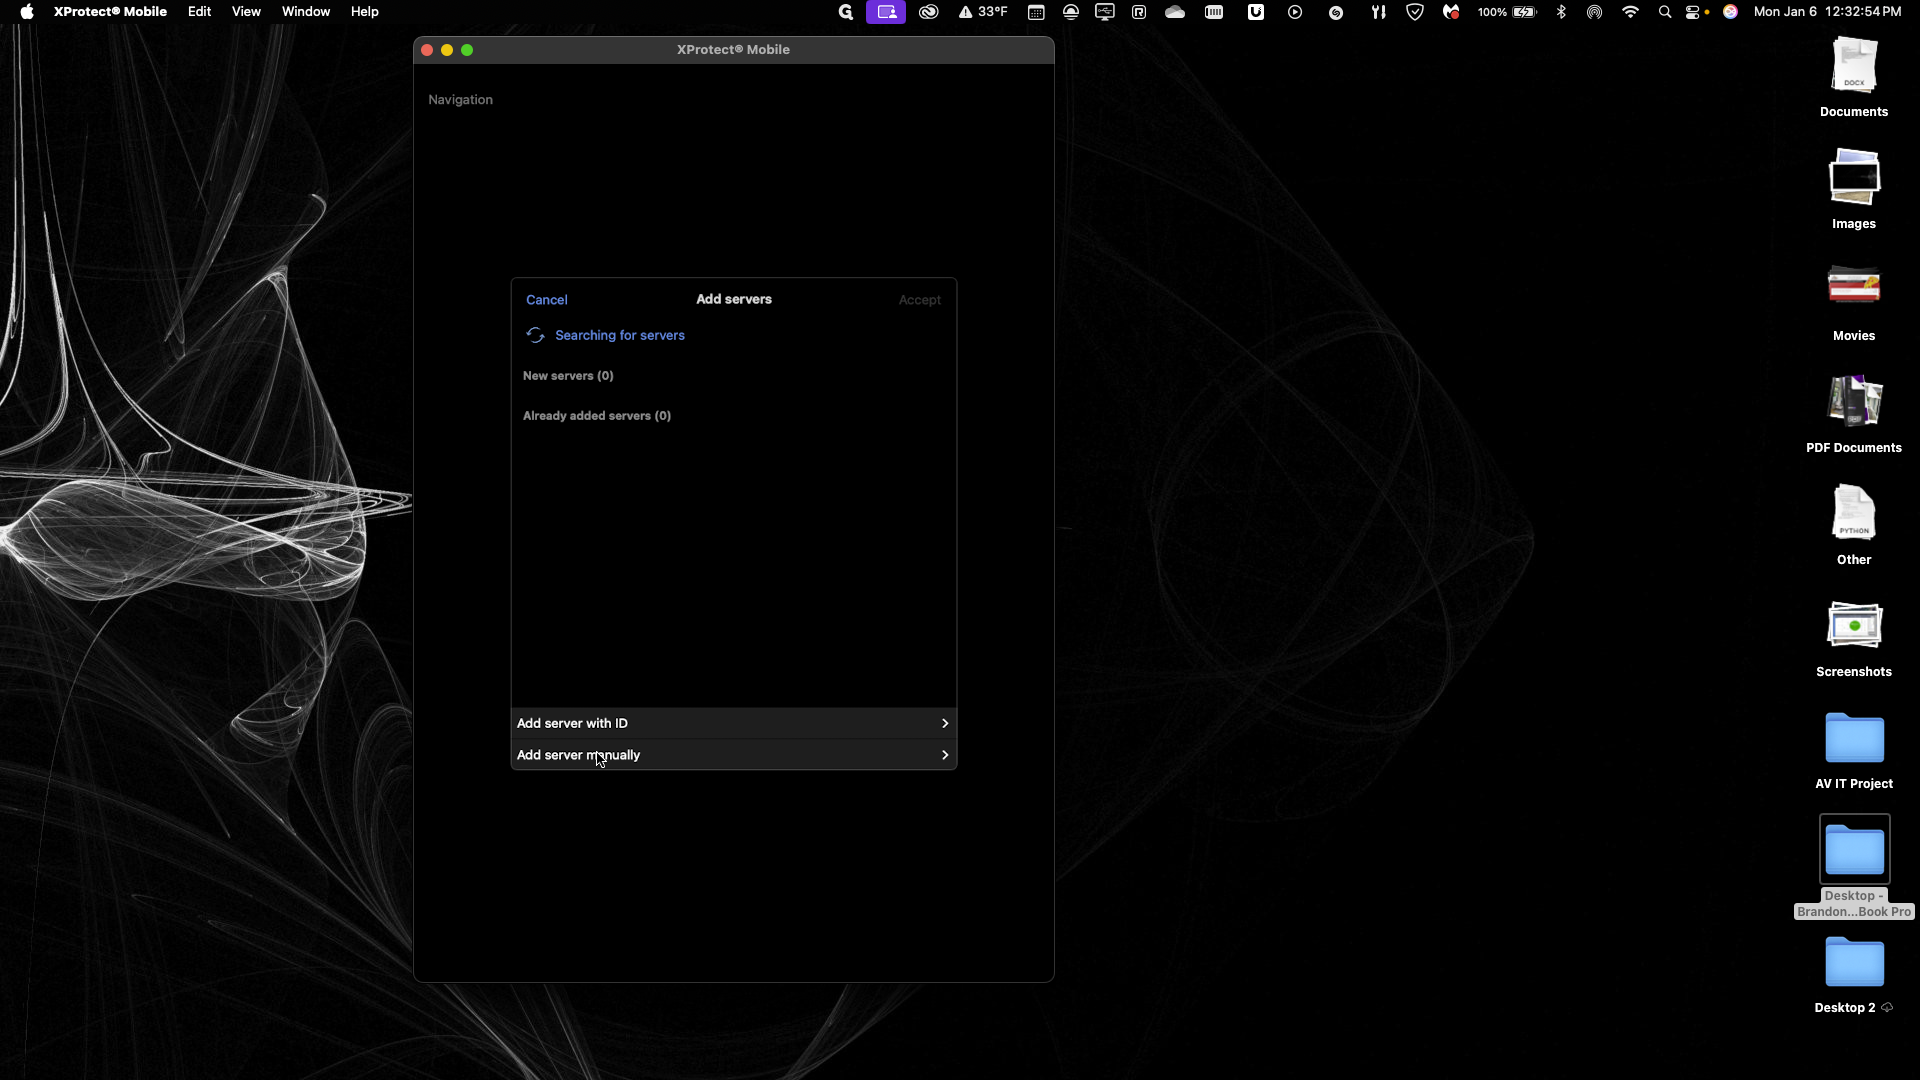Zoom the XProtect Mobile window with green button
The height and width of the screenshot is (1080, 1920).
(x=467, y=50)
